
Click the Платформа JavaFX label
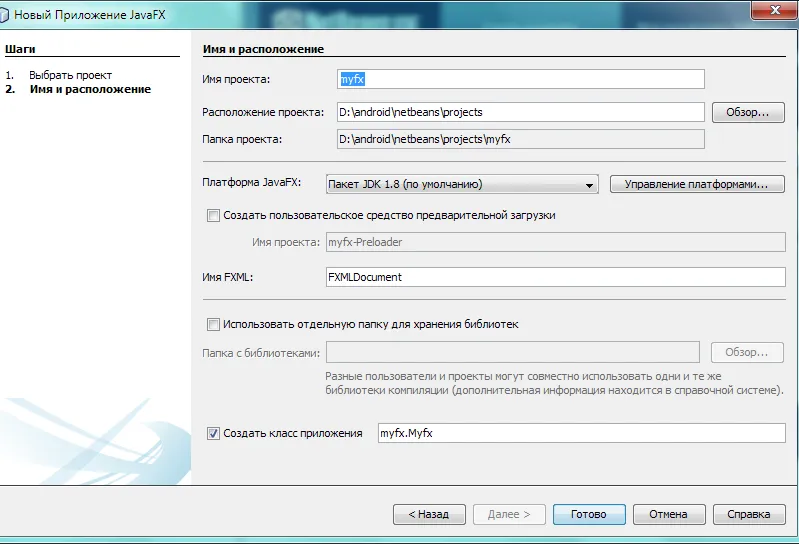252,182
